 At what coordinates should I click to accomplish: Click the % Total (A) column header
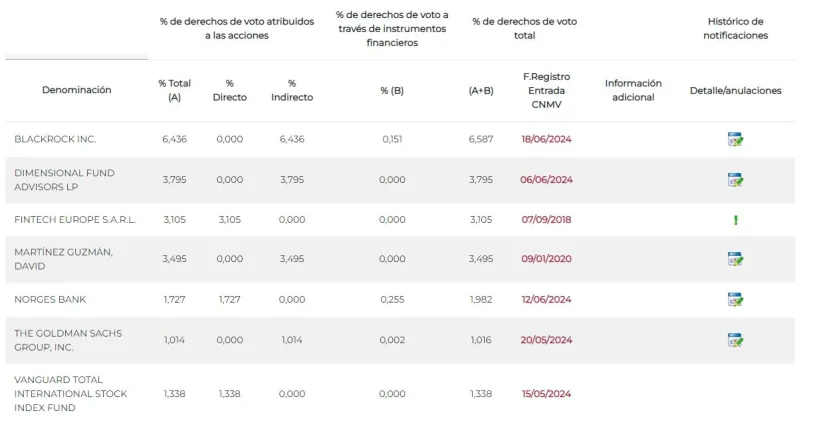pos(175,90)
